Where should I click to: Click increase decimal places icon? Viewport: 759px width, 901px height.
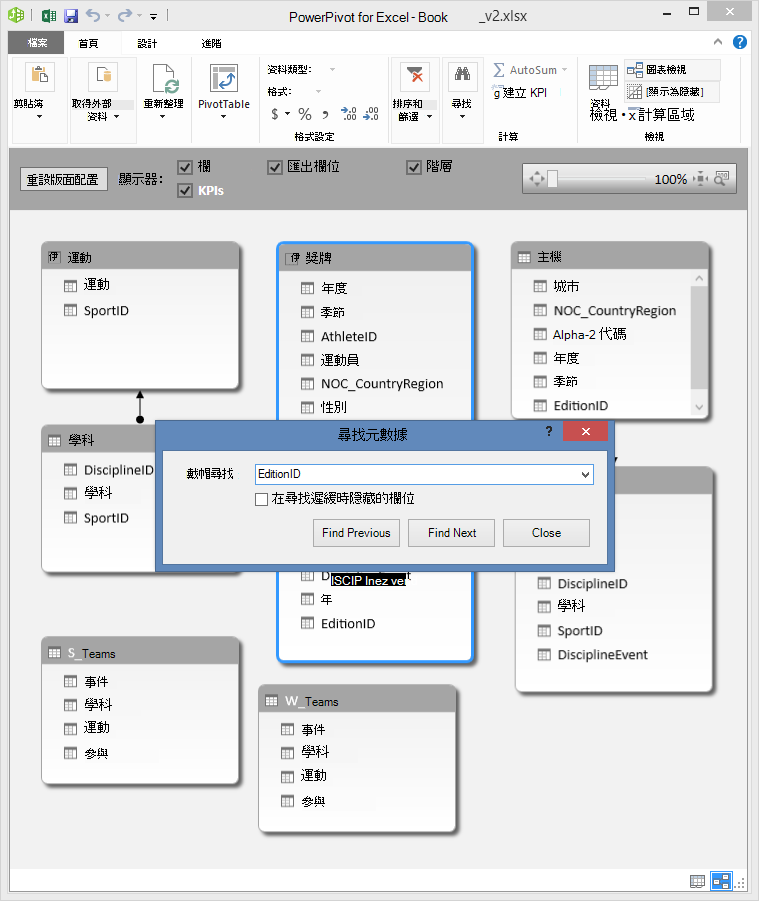(348, 114)
